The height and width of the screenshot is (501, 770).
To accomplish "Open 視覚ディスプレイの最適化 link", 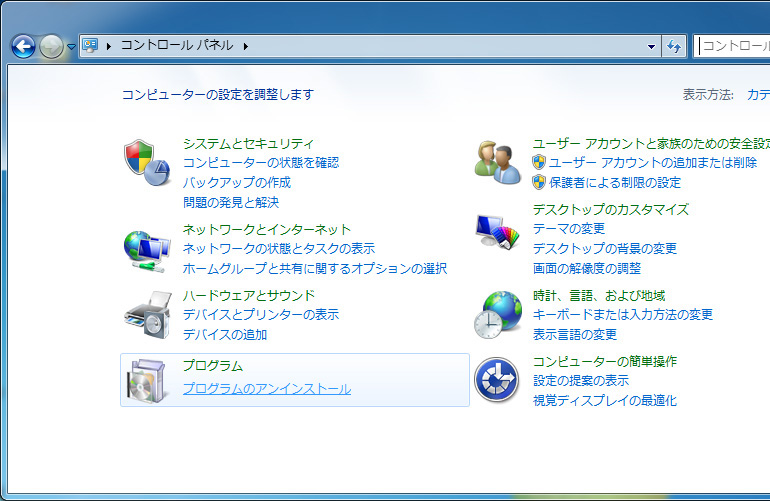I will point(605,400).
